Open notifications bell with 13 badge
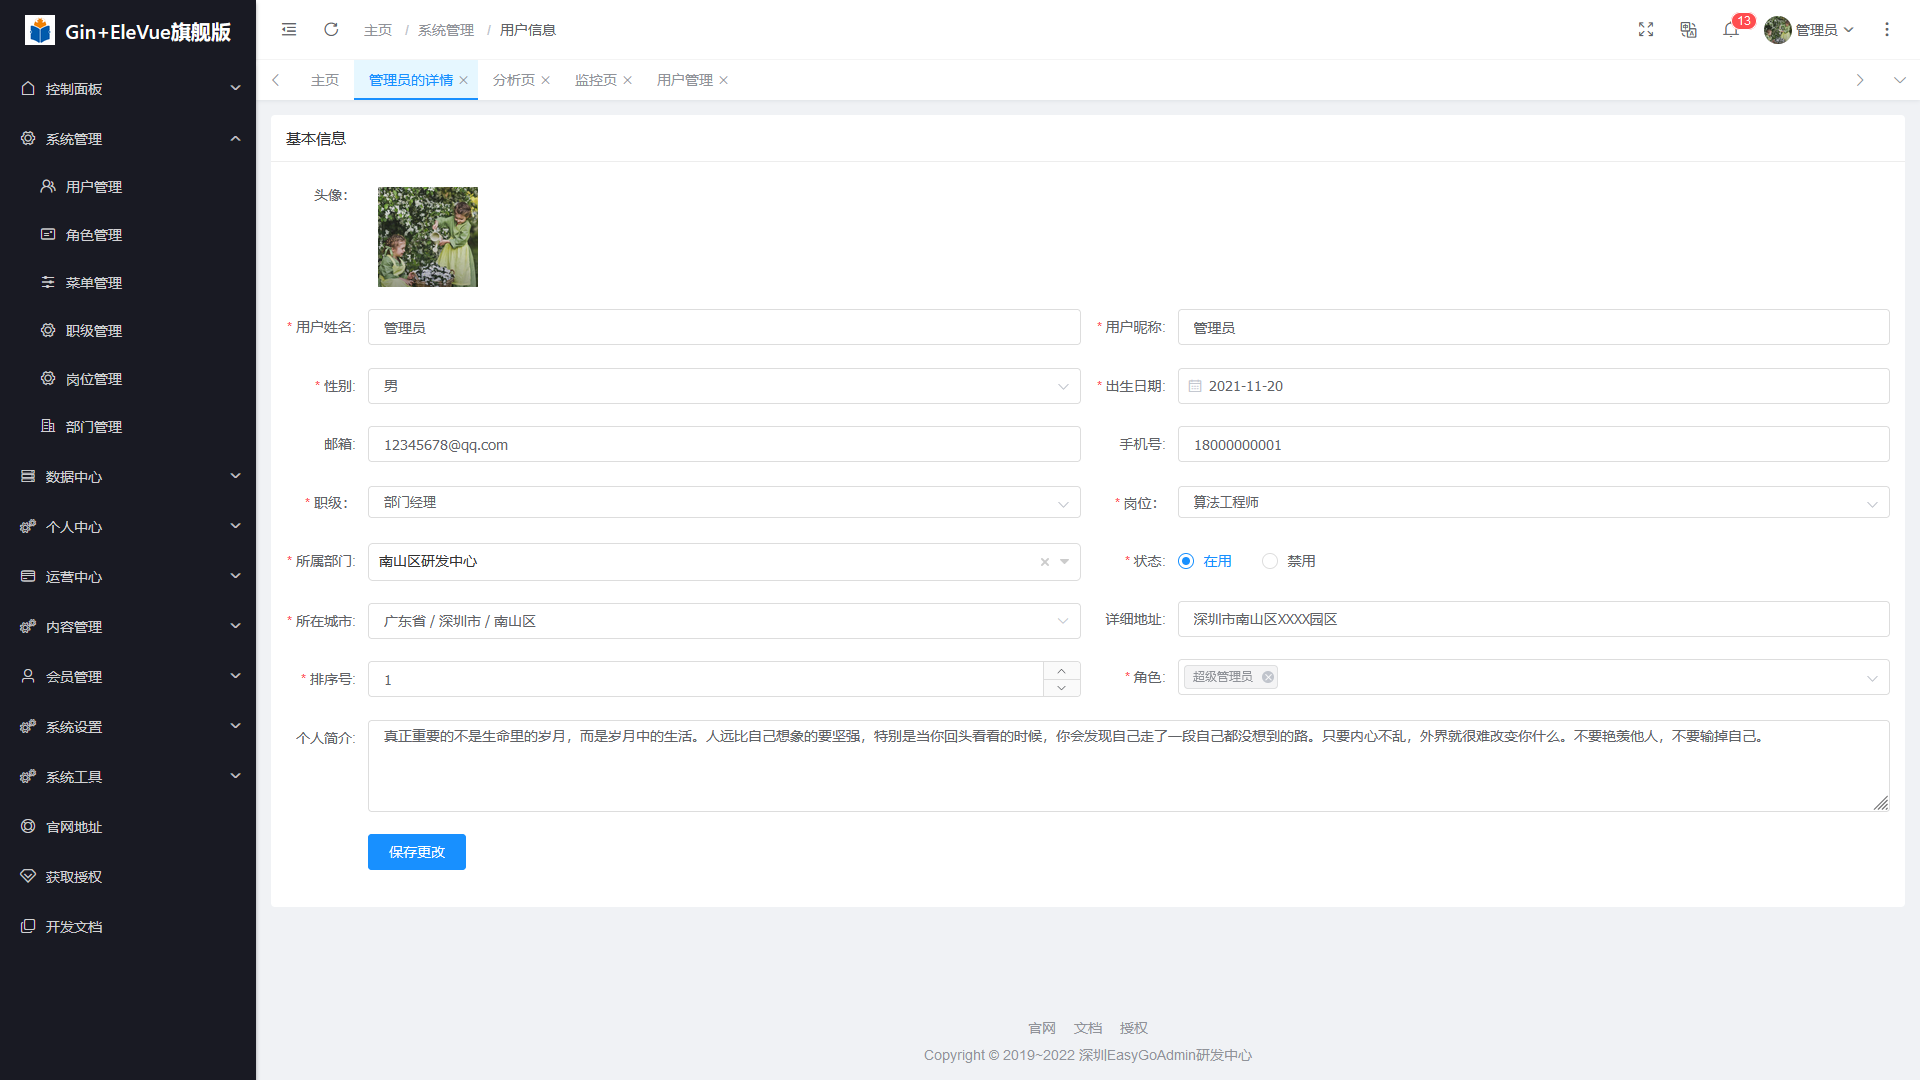 point(1731,30)
